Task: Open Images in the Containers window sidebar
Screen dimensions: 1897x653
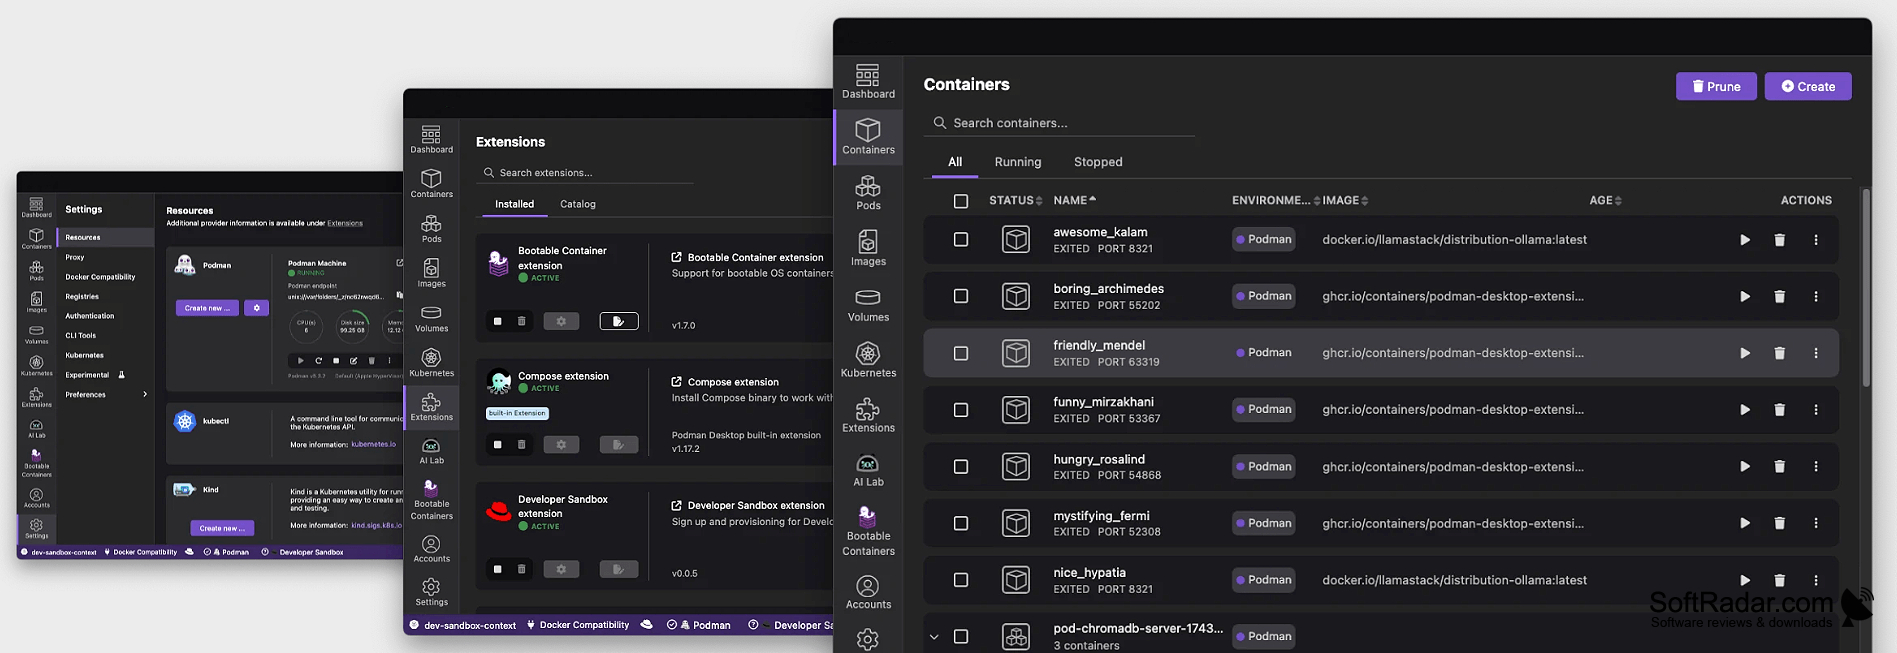Action: click(868, 249)
